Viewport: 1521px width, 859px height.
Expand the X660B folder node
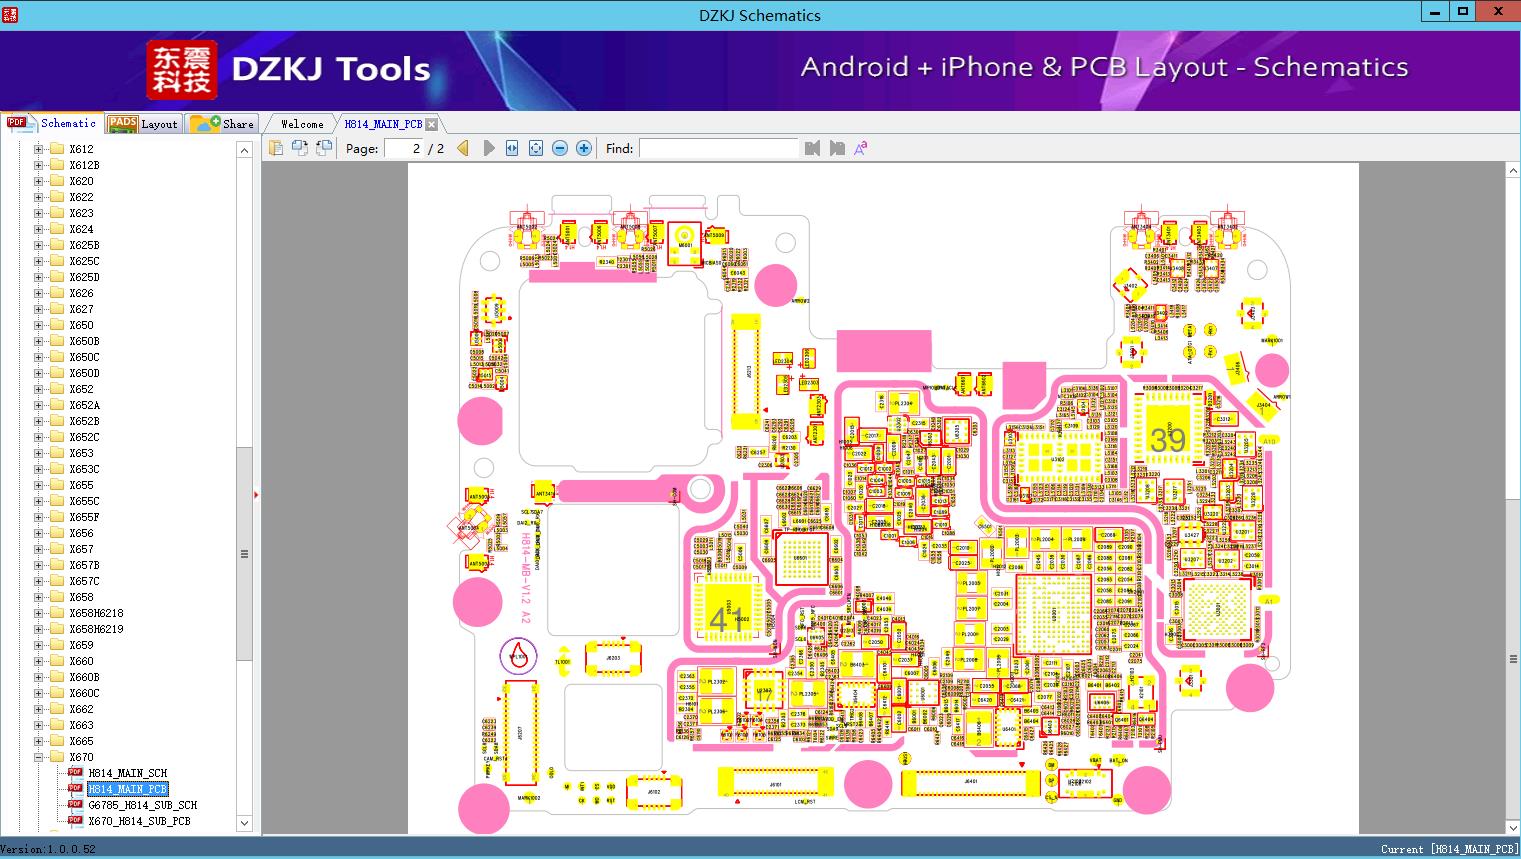pyautogui.click(x=39, y=677)
